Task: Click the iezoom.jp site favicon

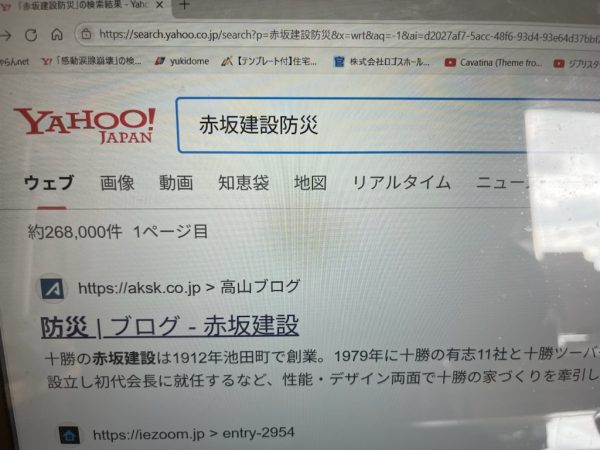Action: click(x=69, y=435)
